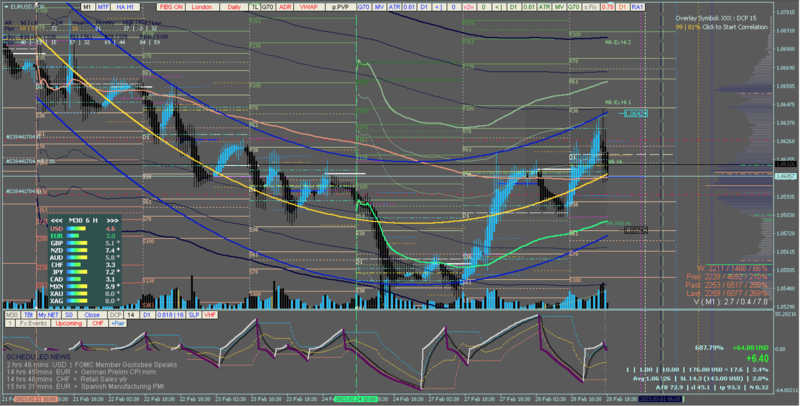
Task: Click the green 0 counter button
Action: [x=484, y=7]
